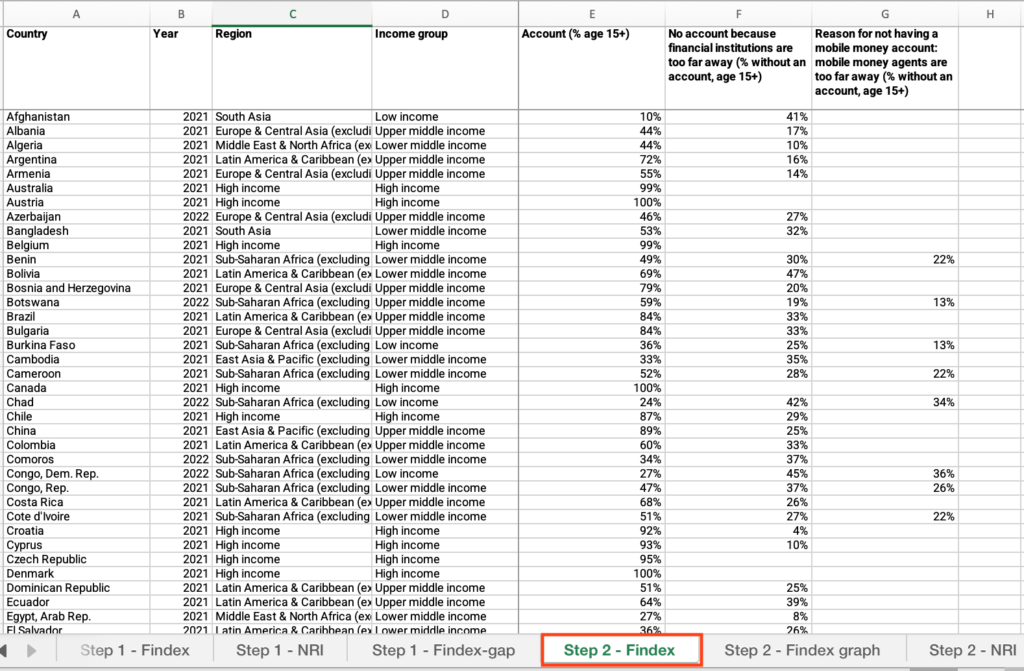The image size is (1024, 671).
Task: Click the "Albania" country cell
Action: coord(76,131)
